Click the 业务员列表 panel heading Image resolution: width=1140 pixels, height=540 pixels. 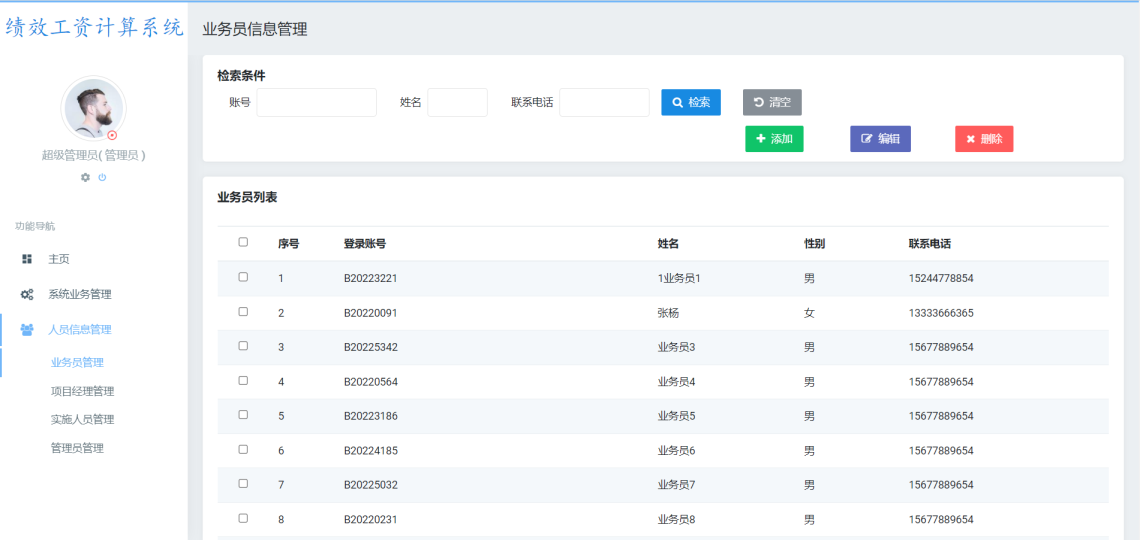247,197
